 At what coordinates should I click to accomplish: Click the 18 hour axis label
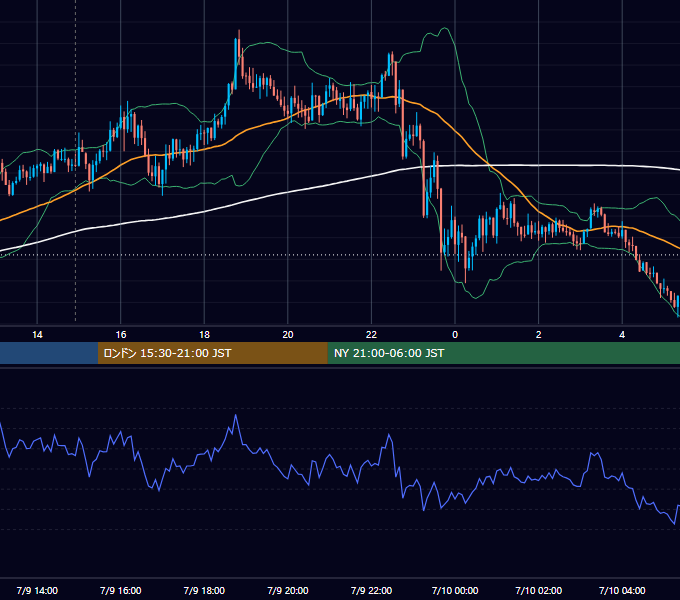coord(204,335)
